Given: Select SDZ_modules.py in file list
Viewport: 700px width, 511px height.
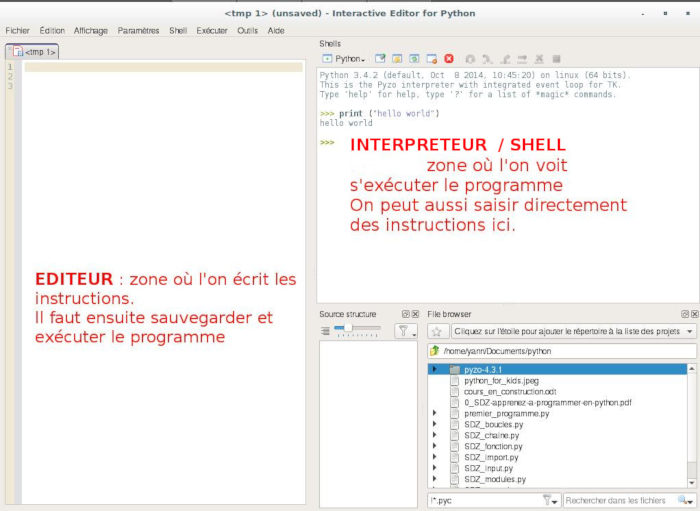Looking at the screenshot, I should 495,479.
